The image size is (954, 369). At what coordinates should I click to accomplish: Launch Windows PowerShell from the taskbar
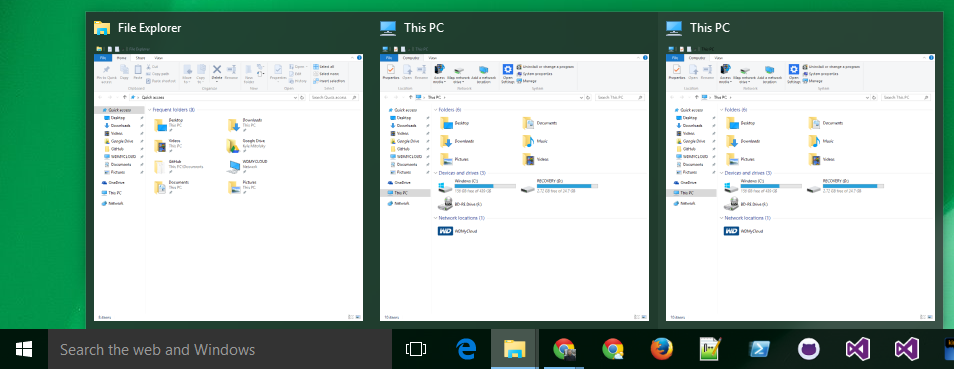click(x=760, y=349)
